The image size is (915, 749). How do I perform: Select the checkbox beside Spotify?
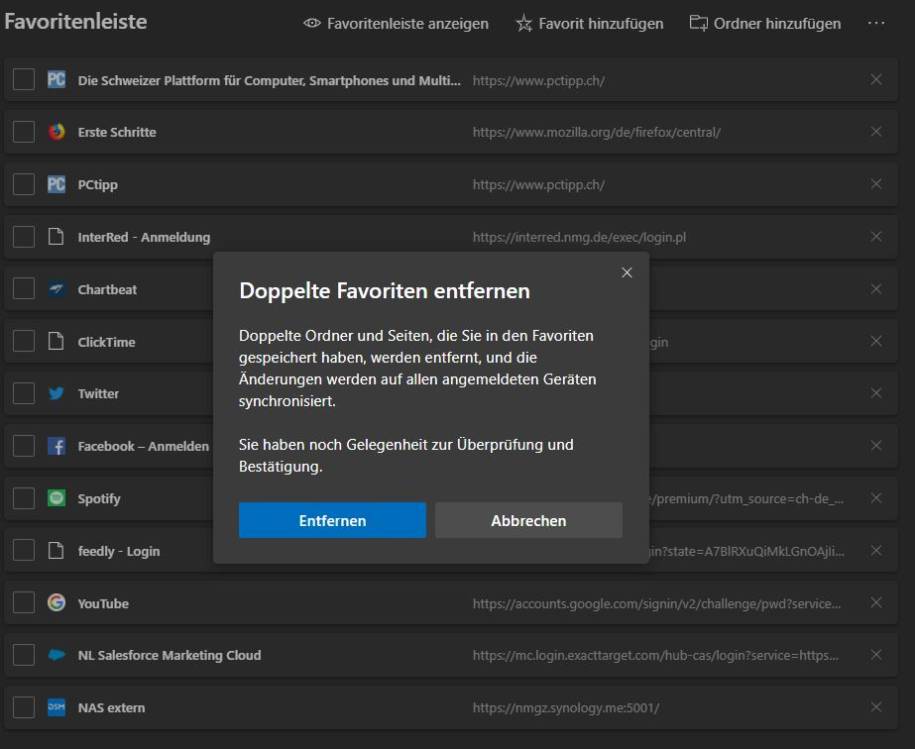22,498
